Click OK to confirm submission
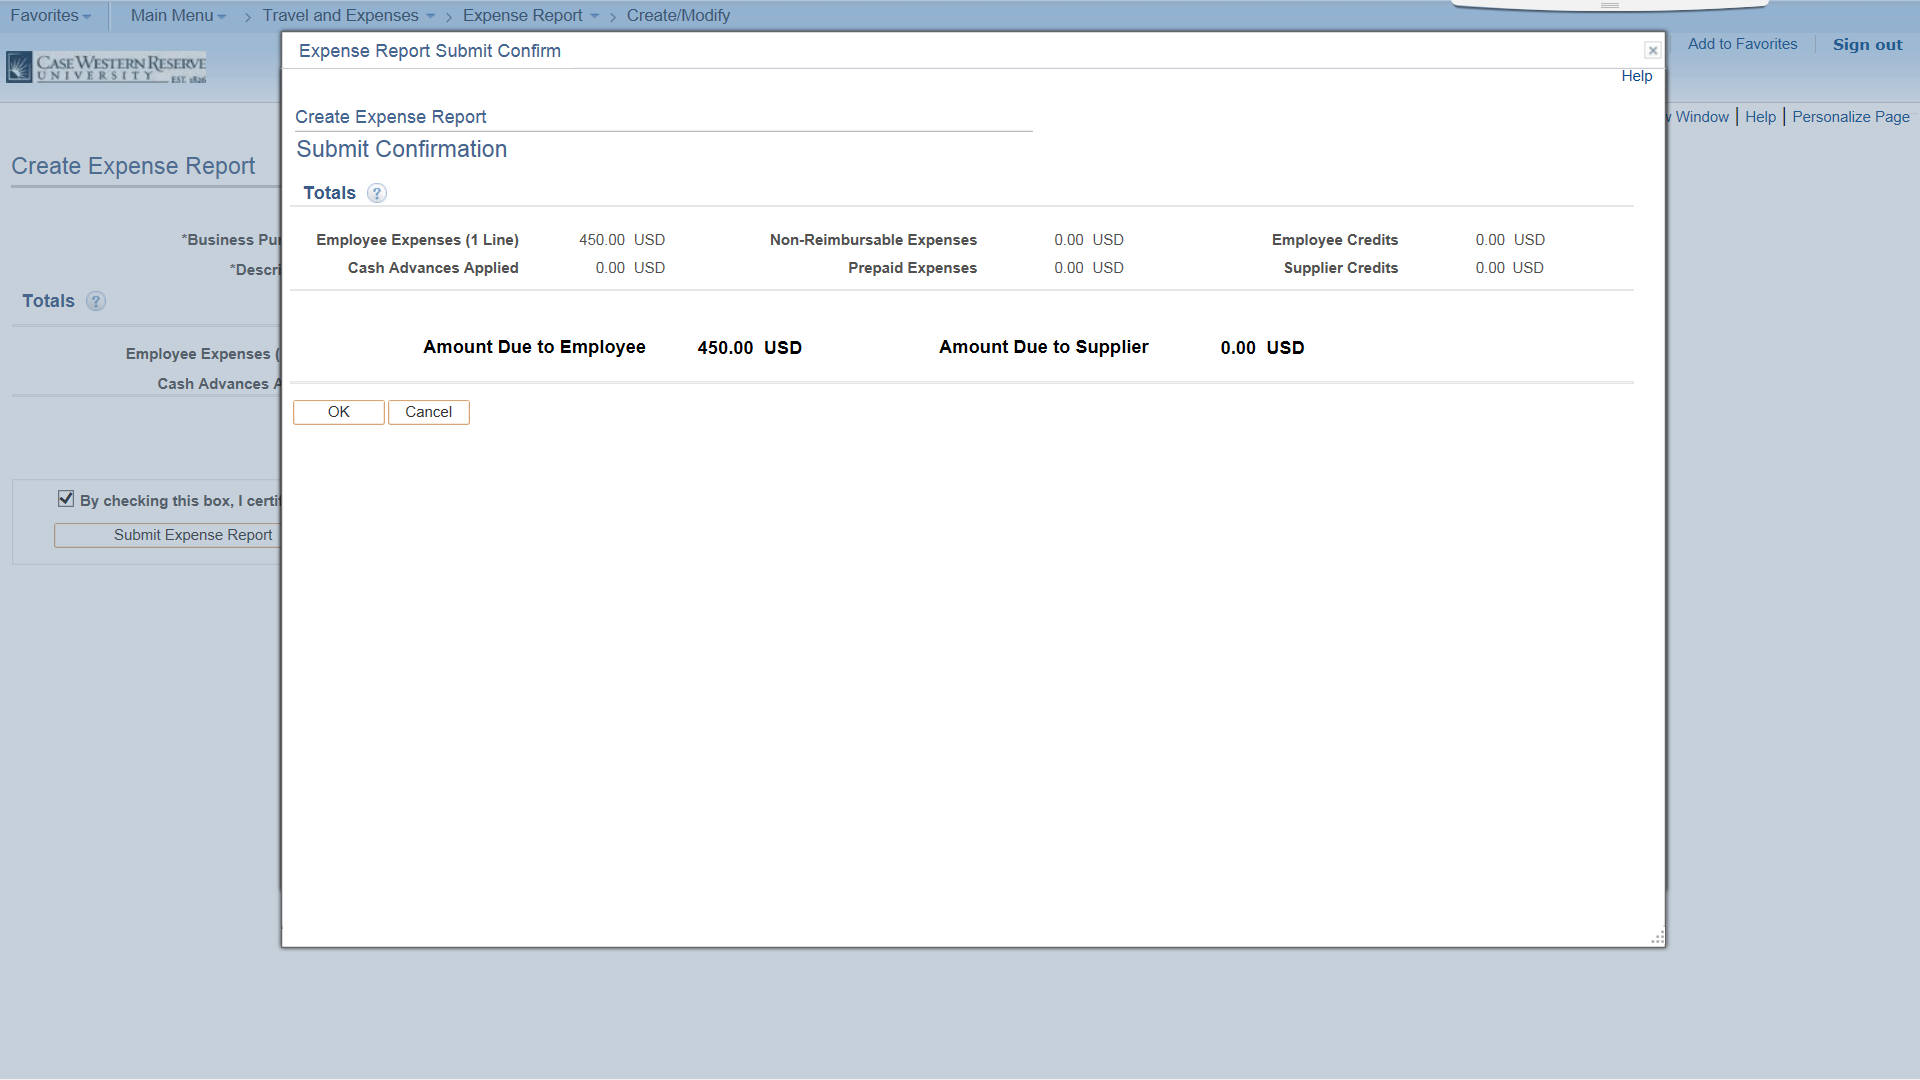Screen dimensions: 1920x1080 coord(338,411)
